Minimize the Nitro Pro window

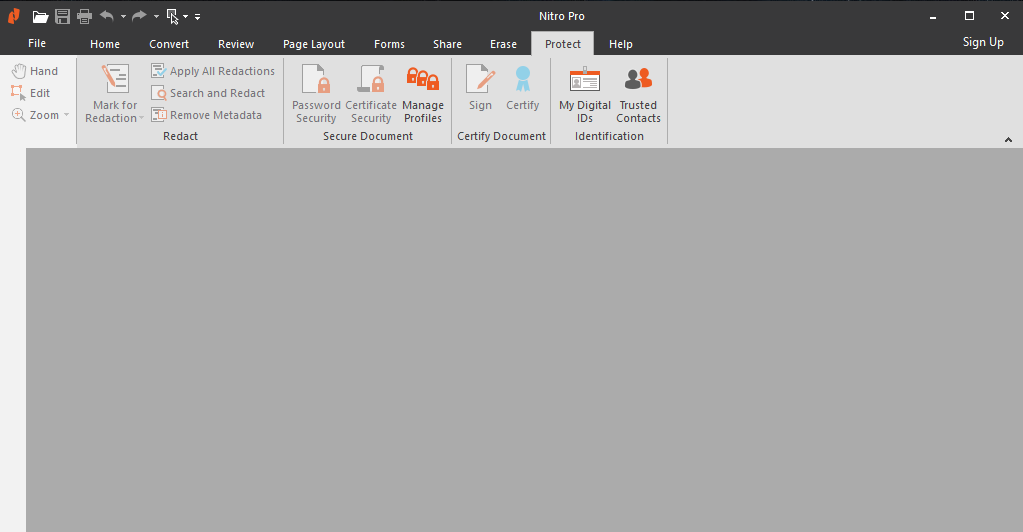tap(933, 16)
